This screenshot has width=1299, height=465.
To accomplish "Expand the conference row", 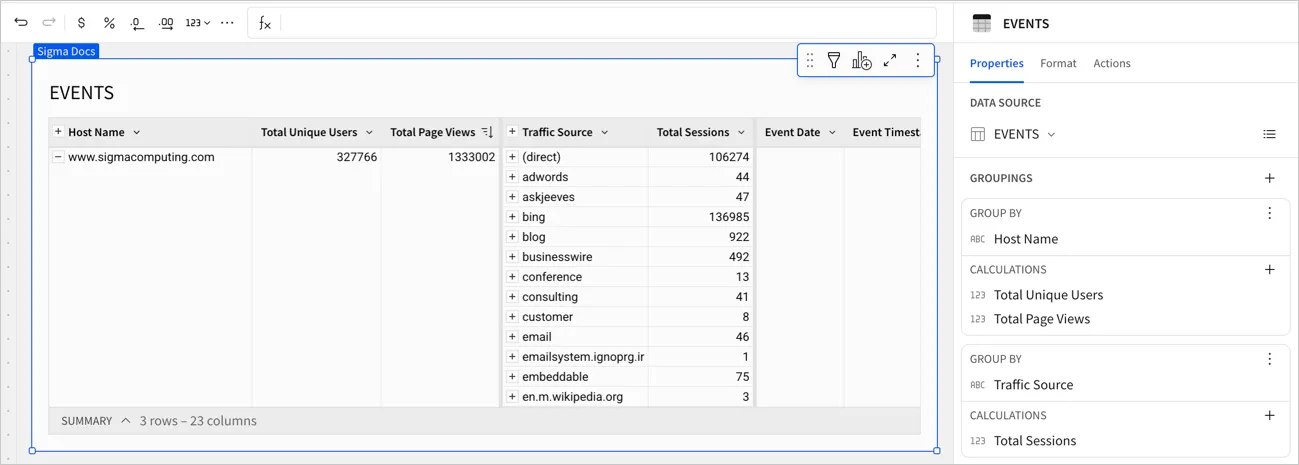I will click(512, 277).
